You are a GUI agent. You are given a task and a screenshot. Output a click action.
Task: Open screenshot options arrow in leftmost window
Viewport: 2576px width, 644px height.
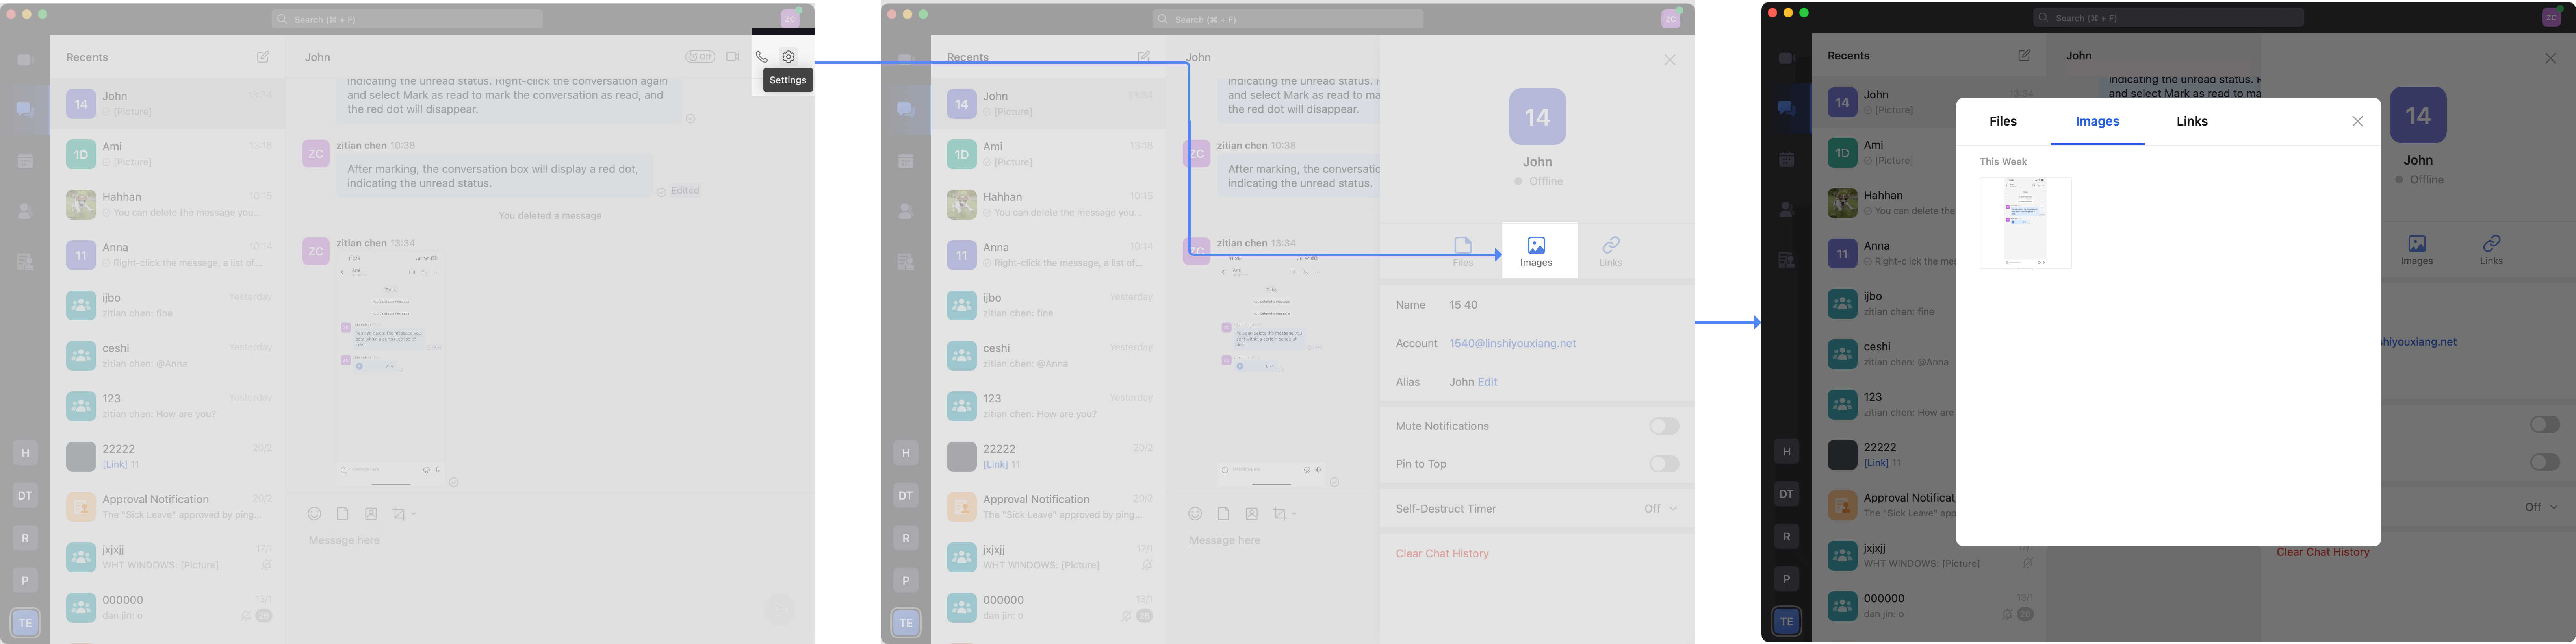[x=414, y=514]
